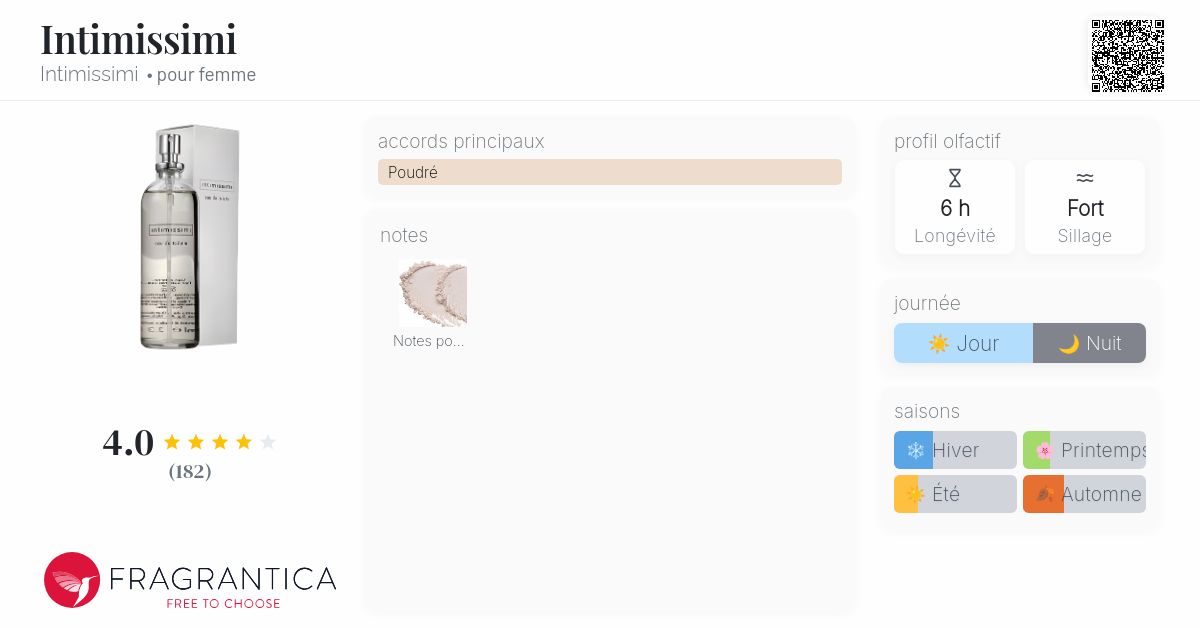This screenshot has width=1200, height=628.
Task: Click the Fort Sillage card
Action: 1085,208
